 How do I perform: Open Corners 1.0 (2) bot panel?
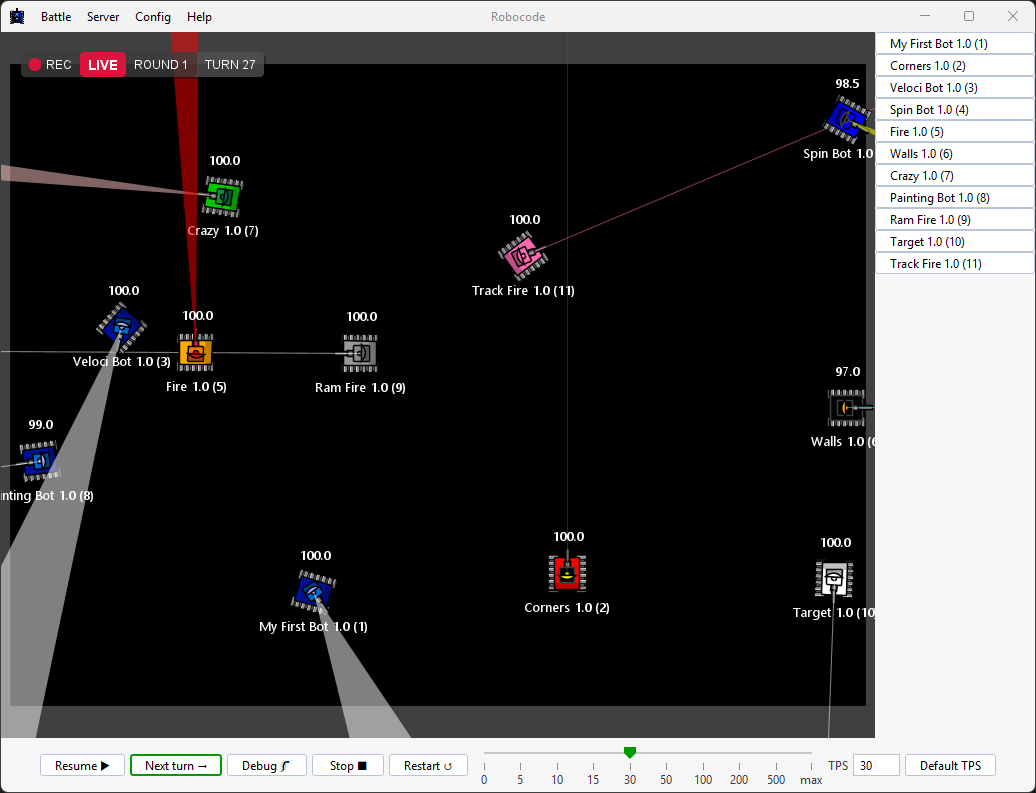[955, 65]
